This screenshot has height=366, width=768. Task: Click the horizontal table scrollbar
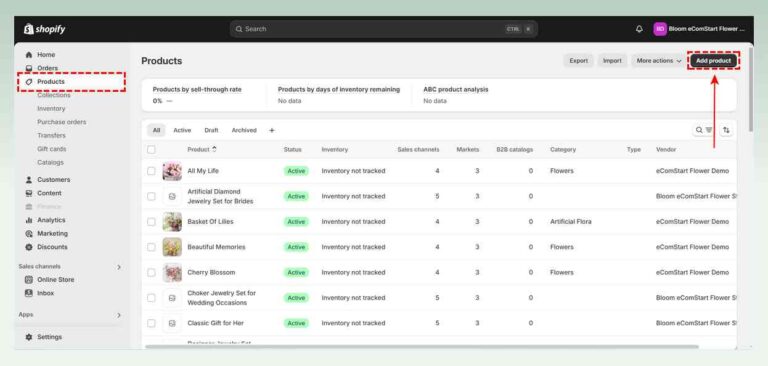[422, 347]
